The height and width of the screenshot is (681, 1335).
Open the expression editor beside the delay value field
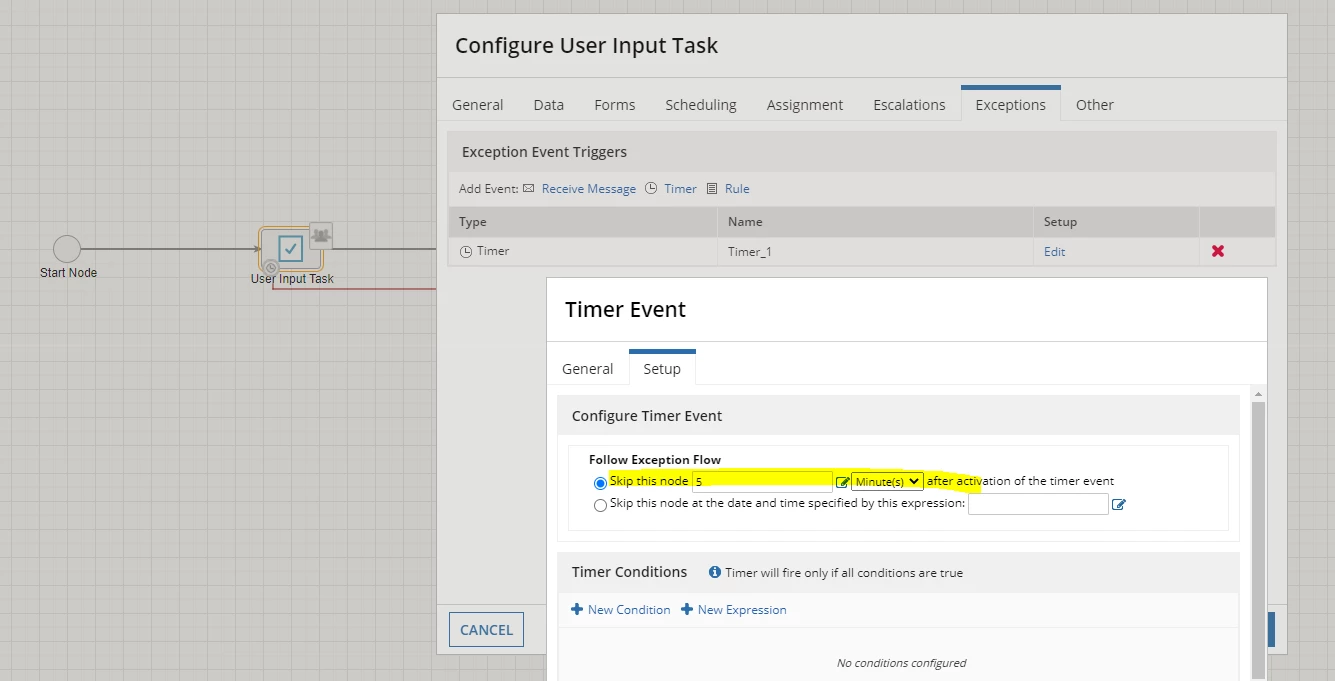pyautogui.click(x=842, y=482)
